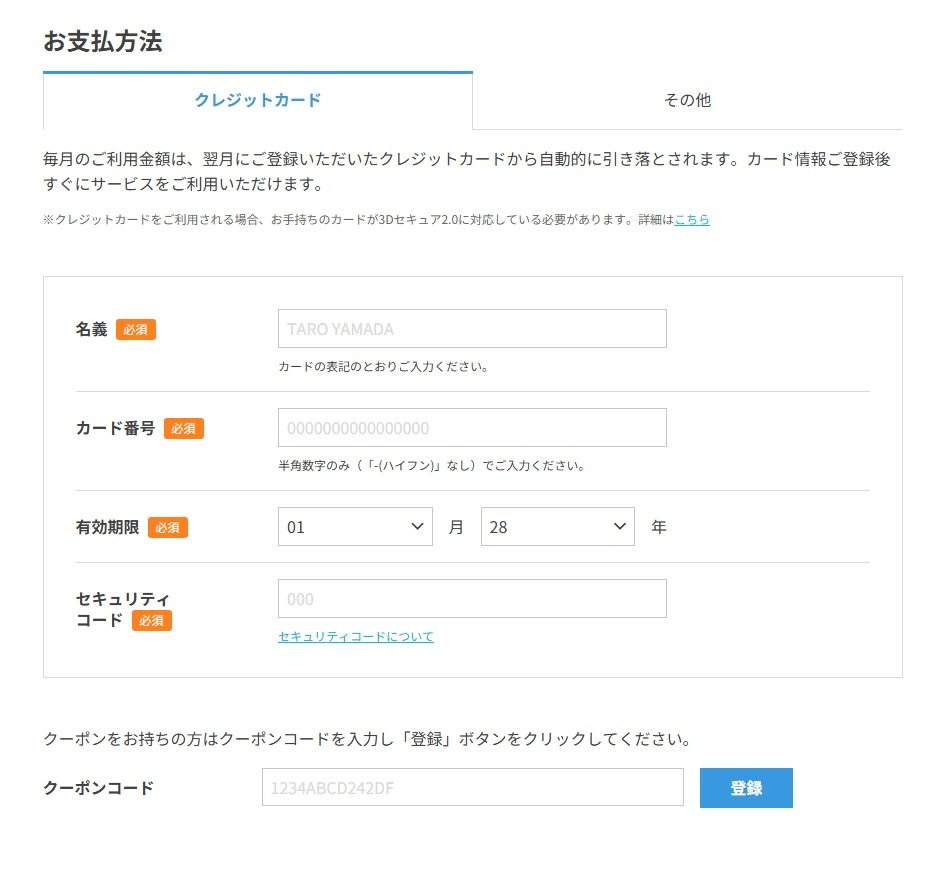Open the その他 payment tab
Viewport: 934px width, 872px height.
pyautogui.click(x=687, y=100)
